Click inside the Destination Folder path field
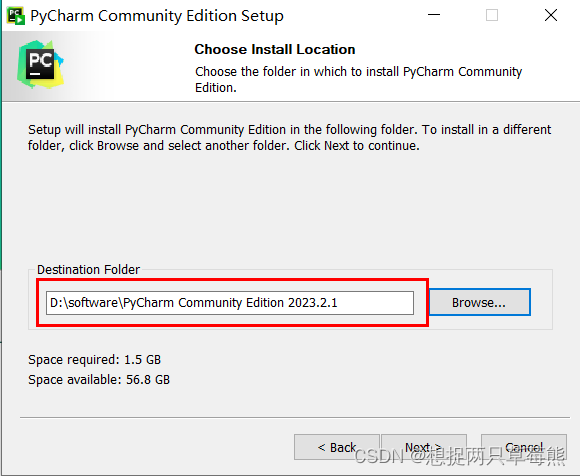Viewport: 580px width, 476px height. (x=230, y=303)
